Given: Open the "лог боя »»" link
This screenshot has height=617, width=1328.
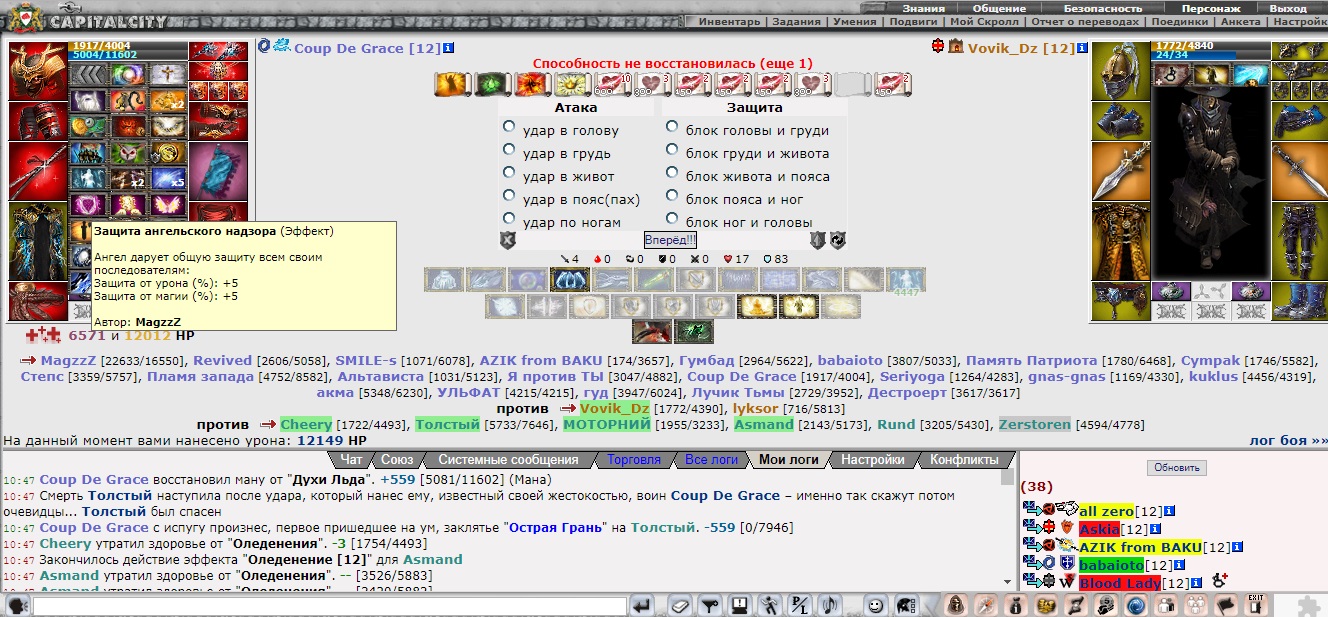Looking at the screenshot, I should 1287,440.
